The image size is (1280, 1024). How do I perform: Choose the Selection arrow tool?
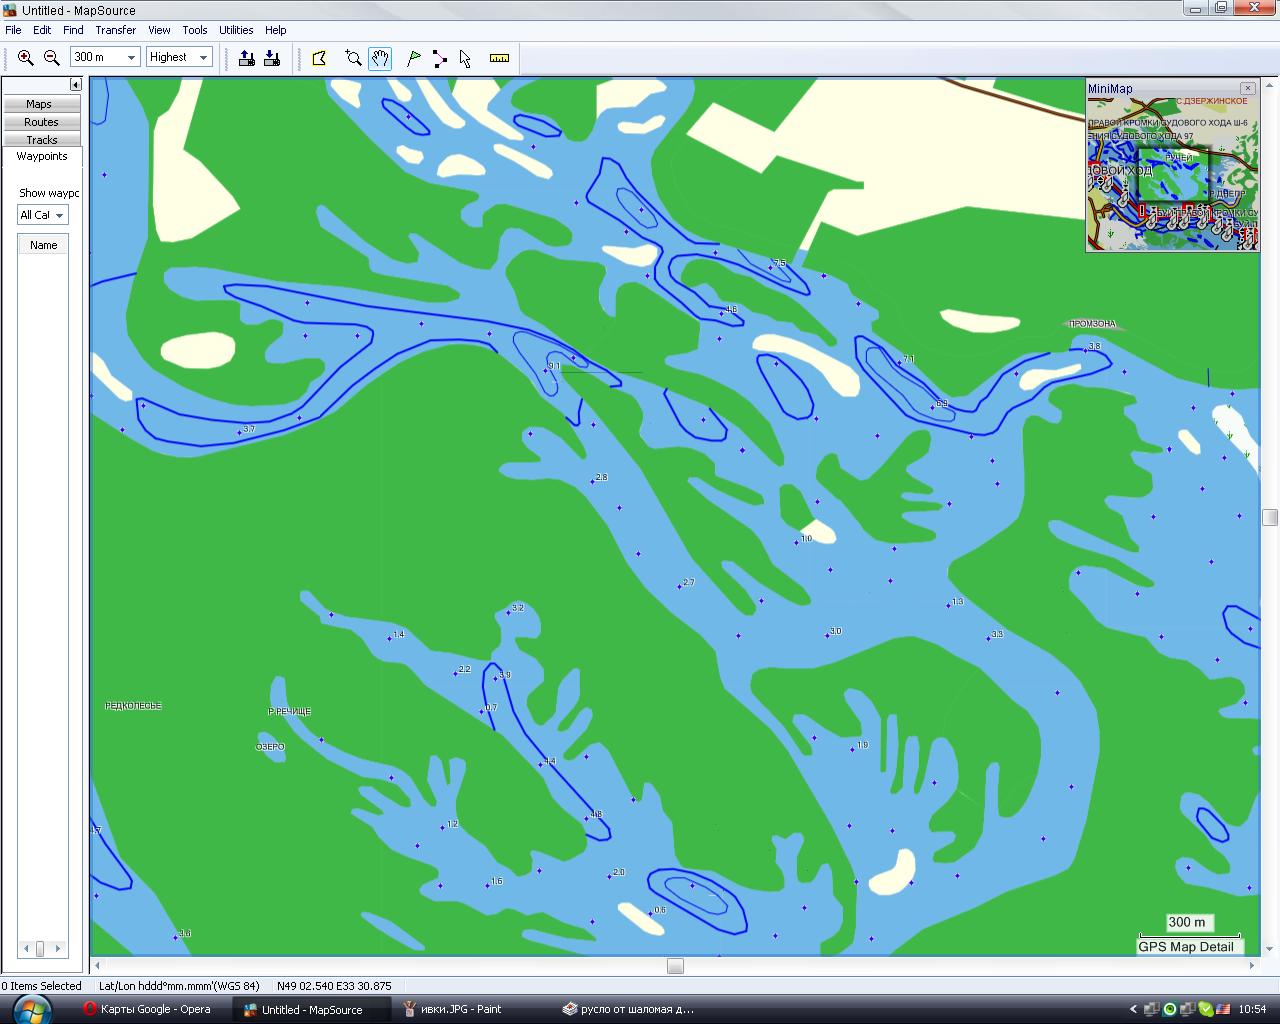click(465, 58)
